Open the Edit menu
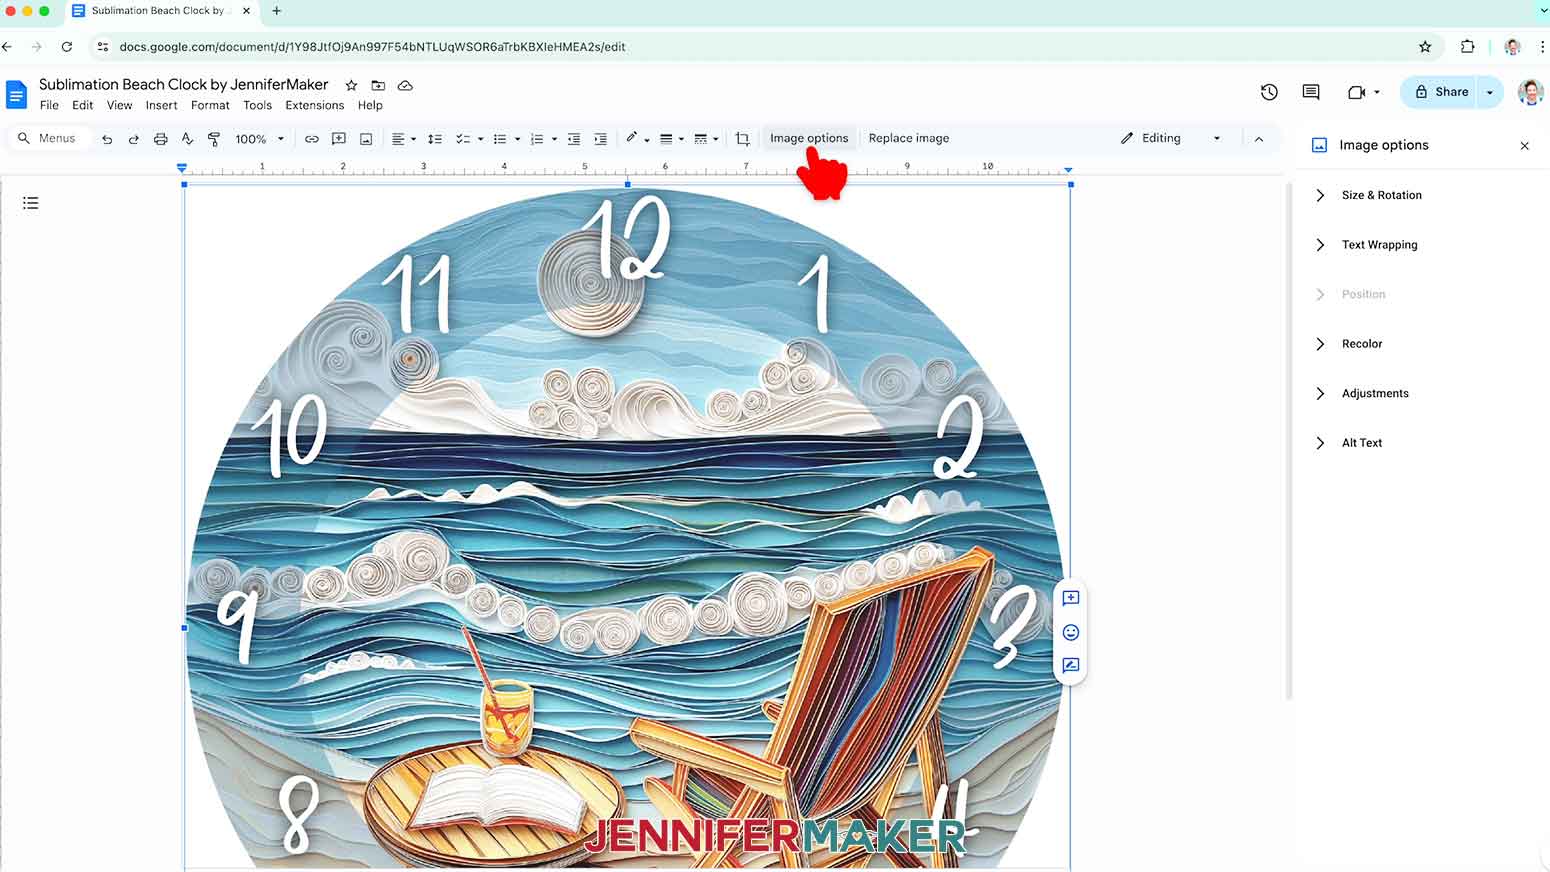The height and width of the screenshot is (872, 1550). pyautogui.click(x=83, y=105)
